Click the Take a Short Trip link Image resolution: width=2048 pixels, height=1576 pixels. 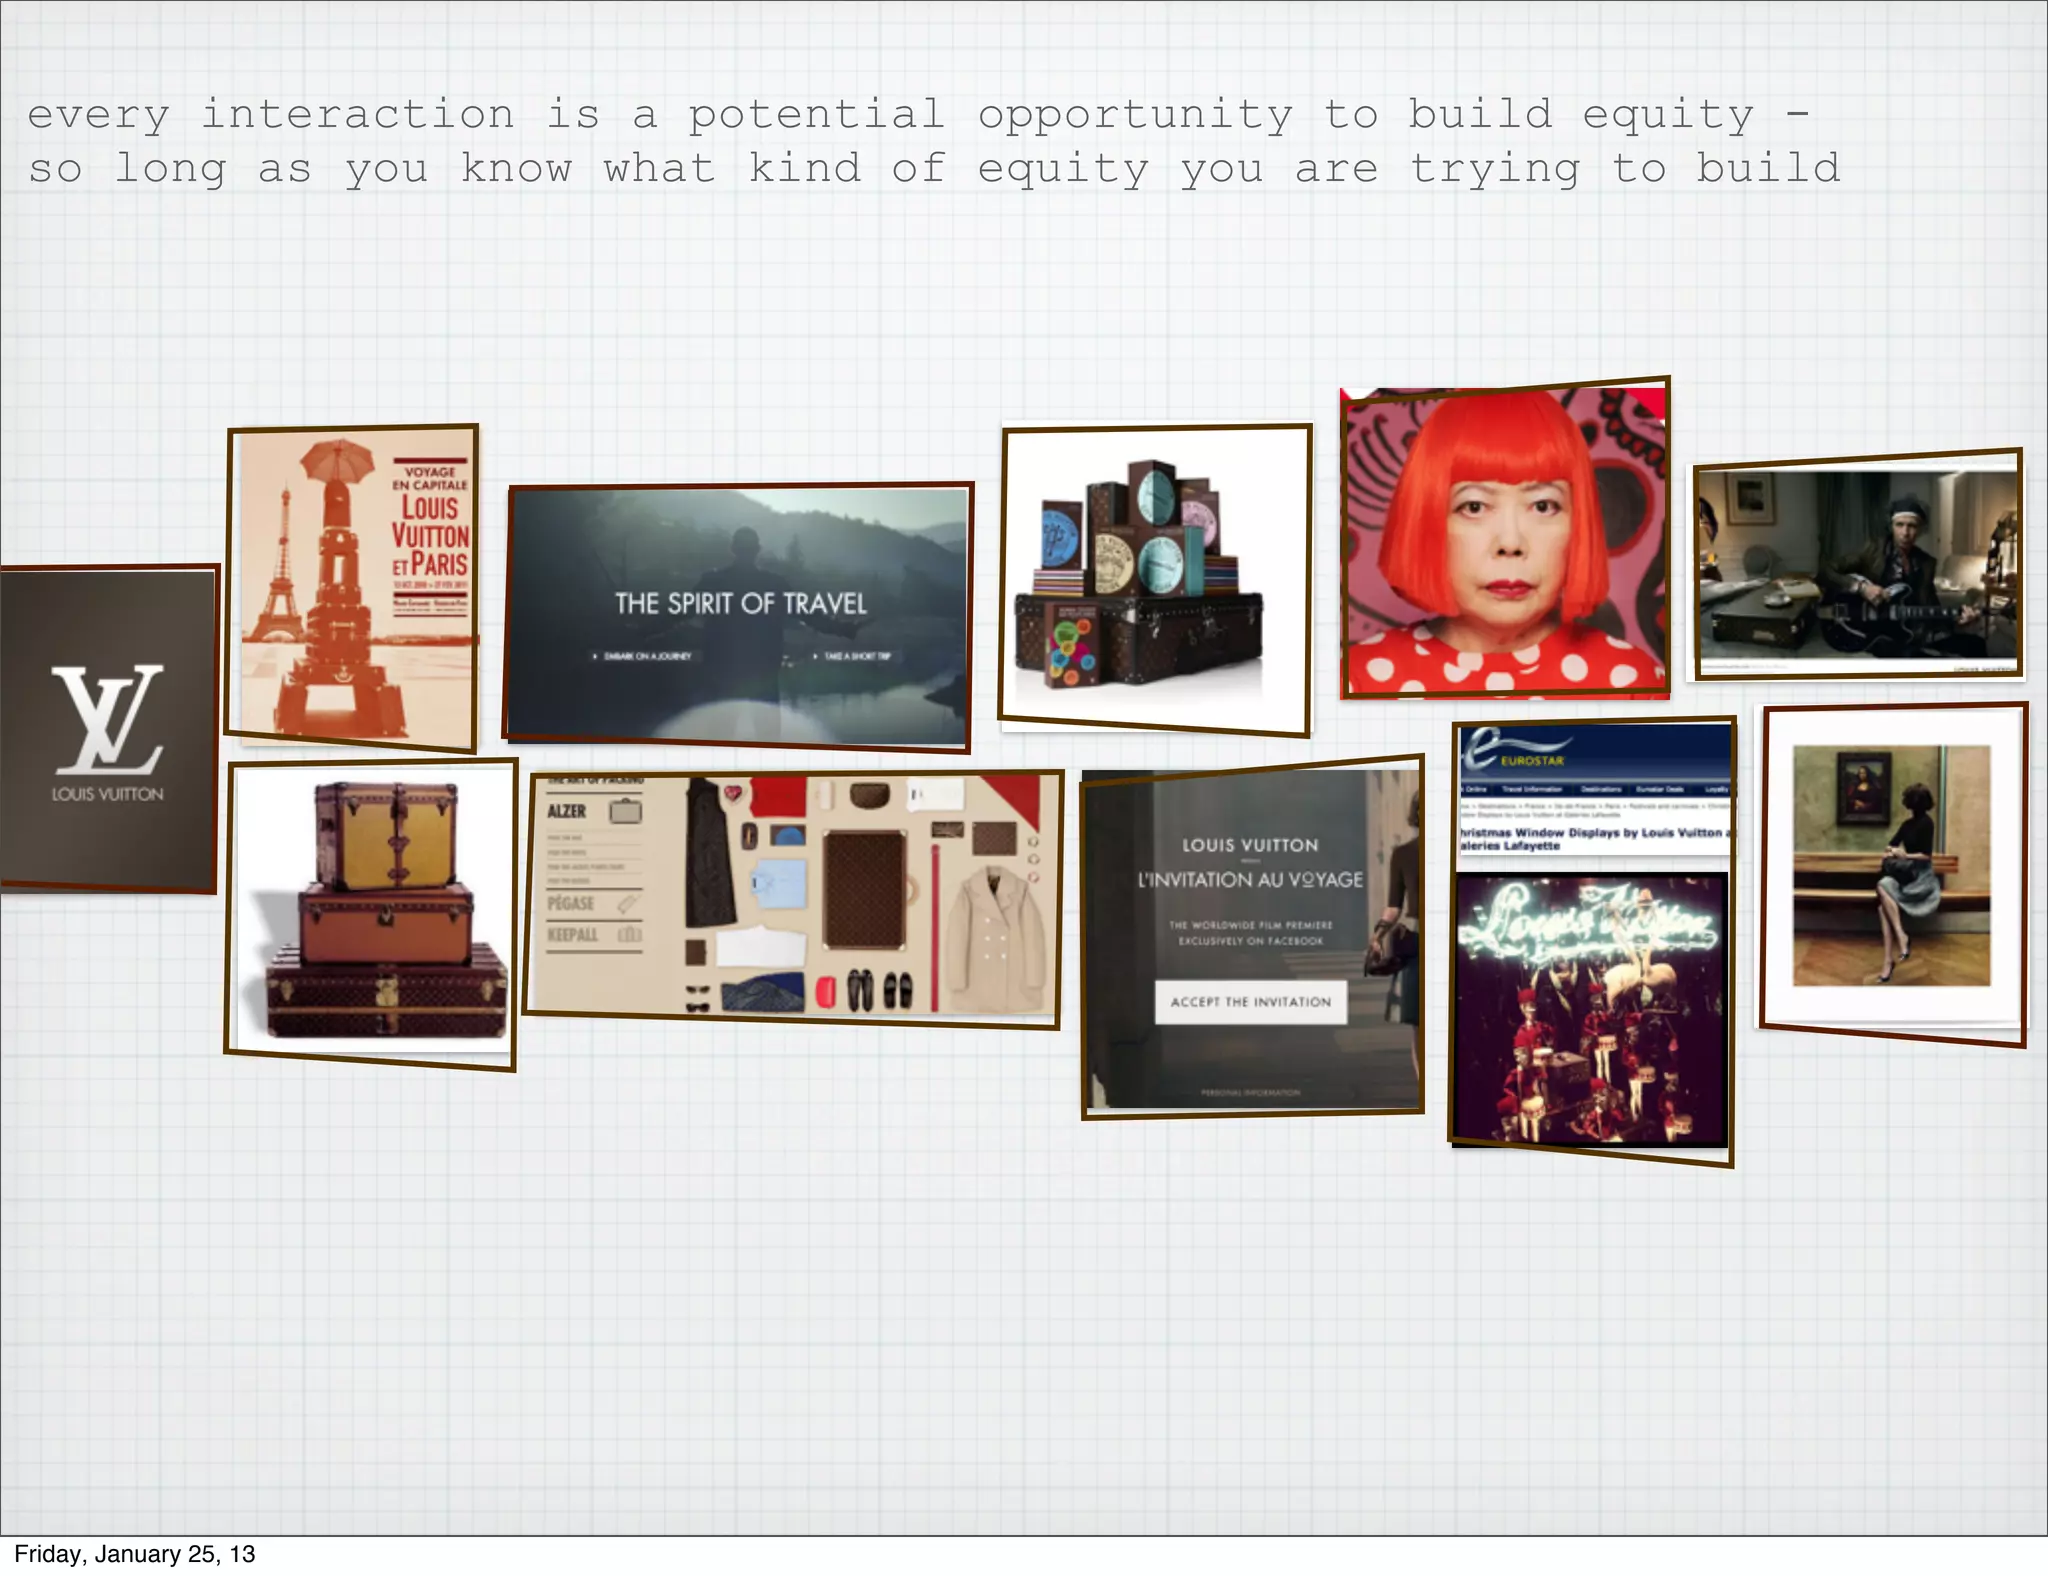coord(855,656)
